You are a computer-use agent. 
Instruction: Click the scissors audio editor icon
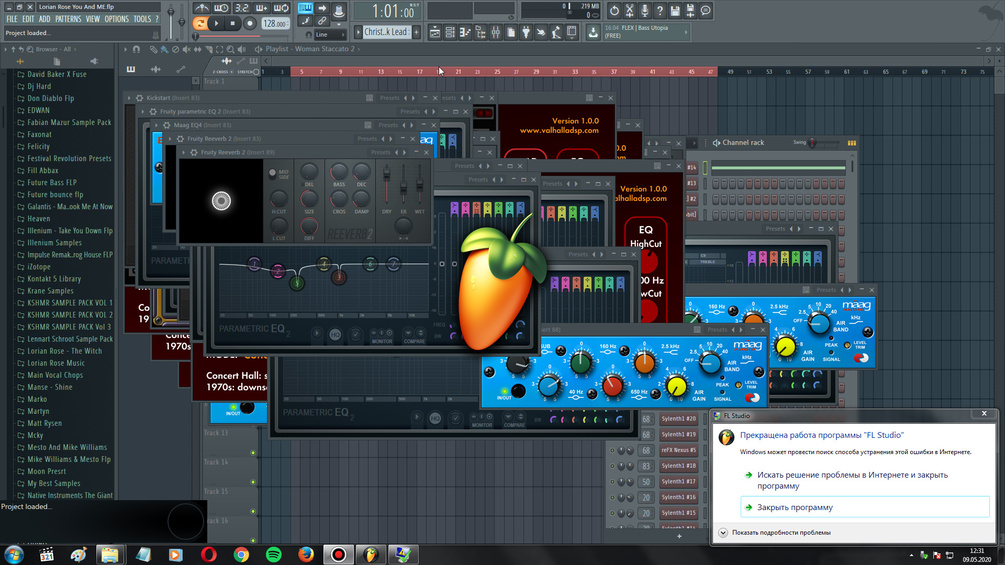point(629,11)
